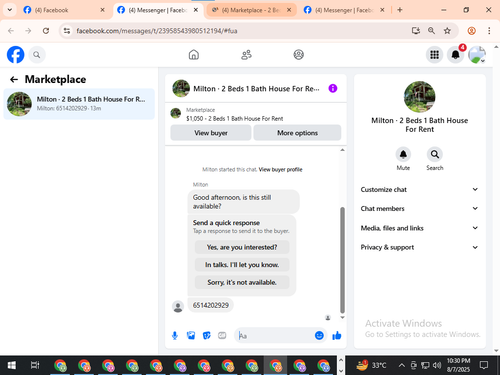Expand Media, files and links section
This screenshot has width=500, height=375.
click(419, 228)
